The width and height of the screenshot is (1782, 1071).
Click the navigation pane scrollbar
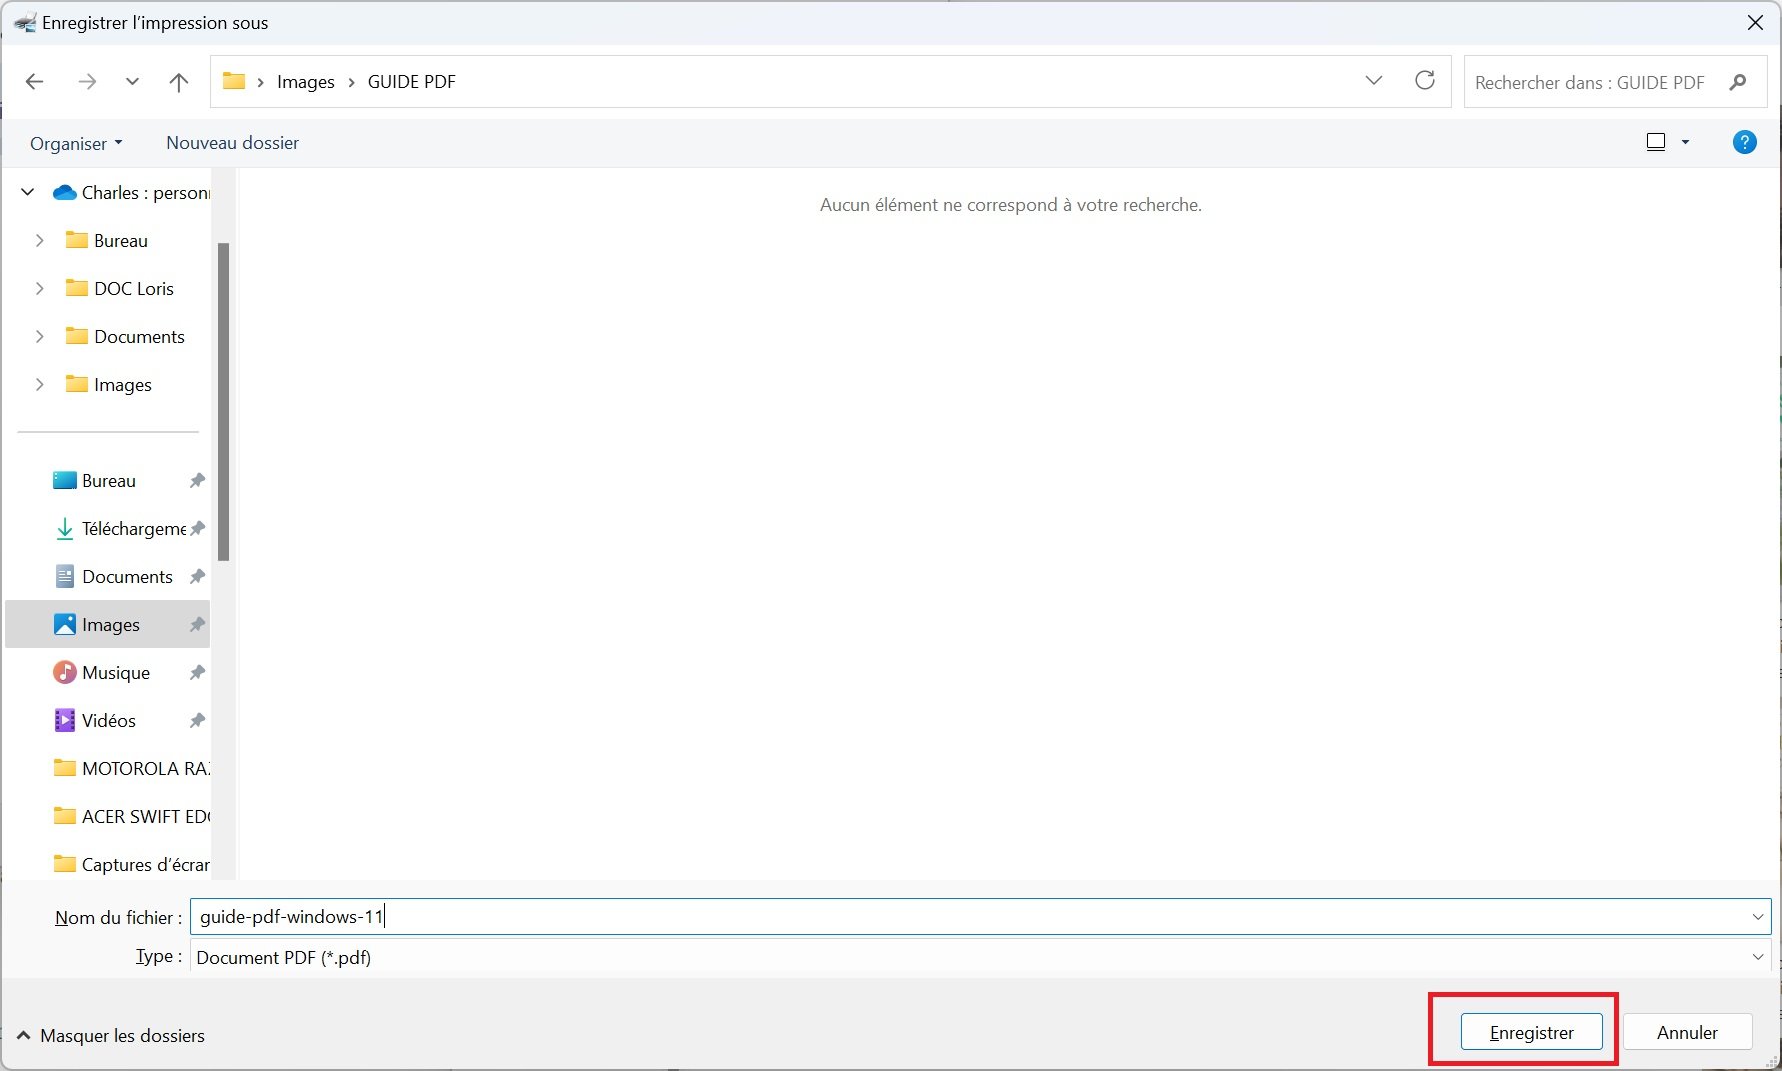tap(224, 401)
